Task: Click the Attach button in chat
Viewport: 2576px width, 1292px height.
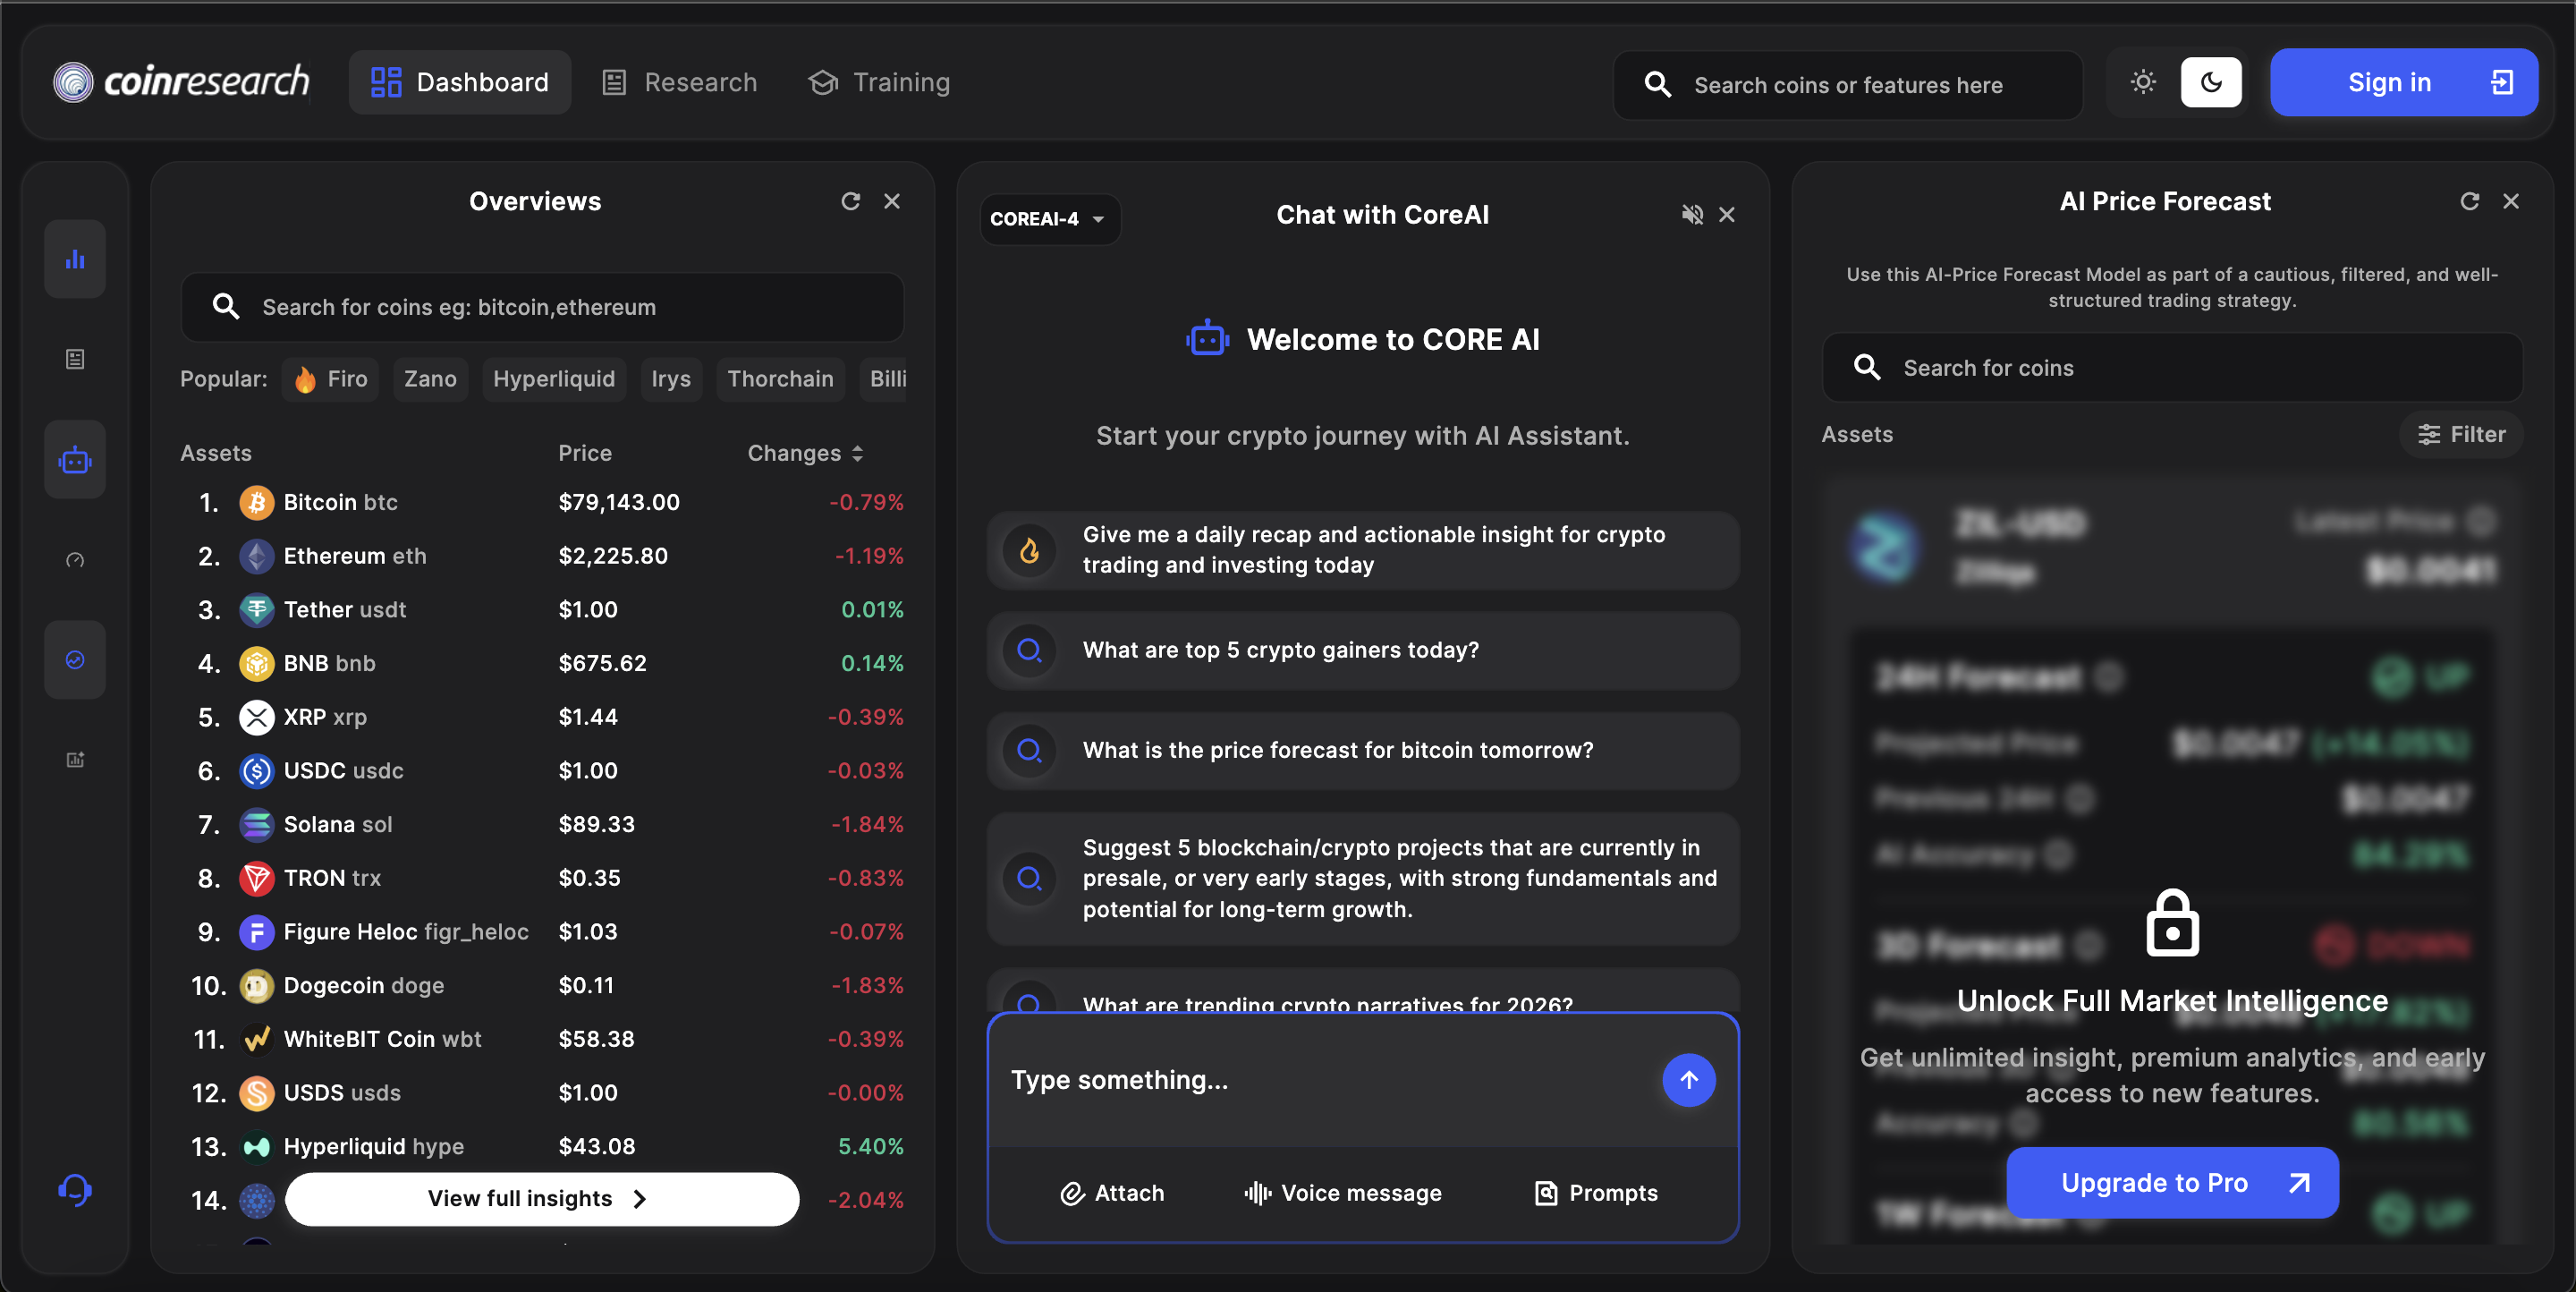Action: click(x=1112, y=1193)
